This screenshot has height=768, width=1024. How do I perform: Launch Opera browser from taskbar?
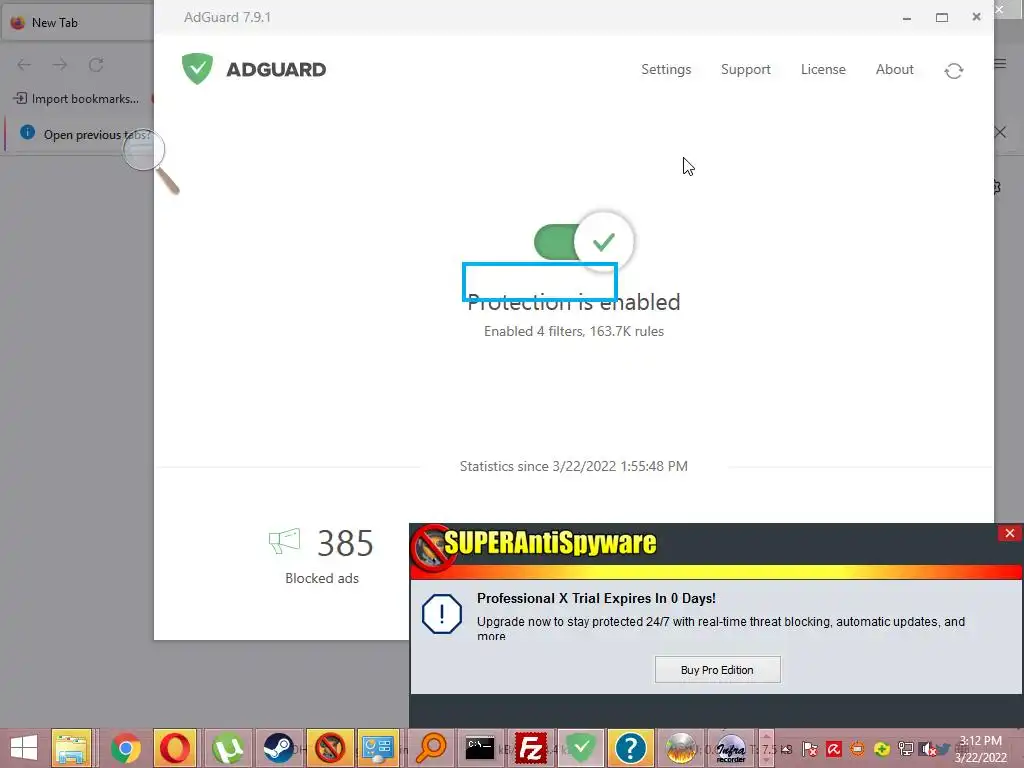click(x=175, y=748)
